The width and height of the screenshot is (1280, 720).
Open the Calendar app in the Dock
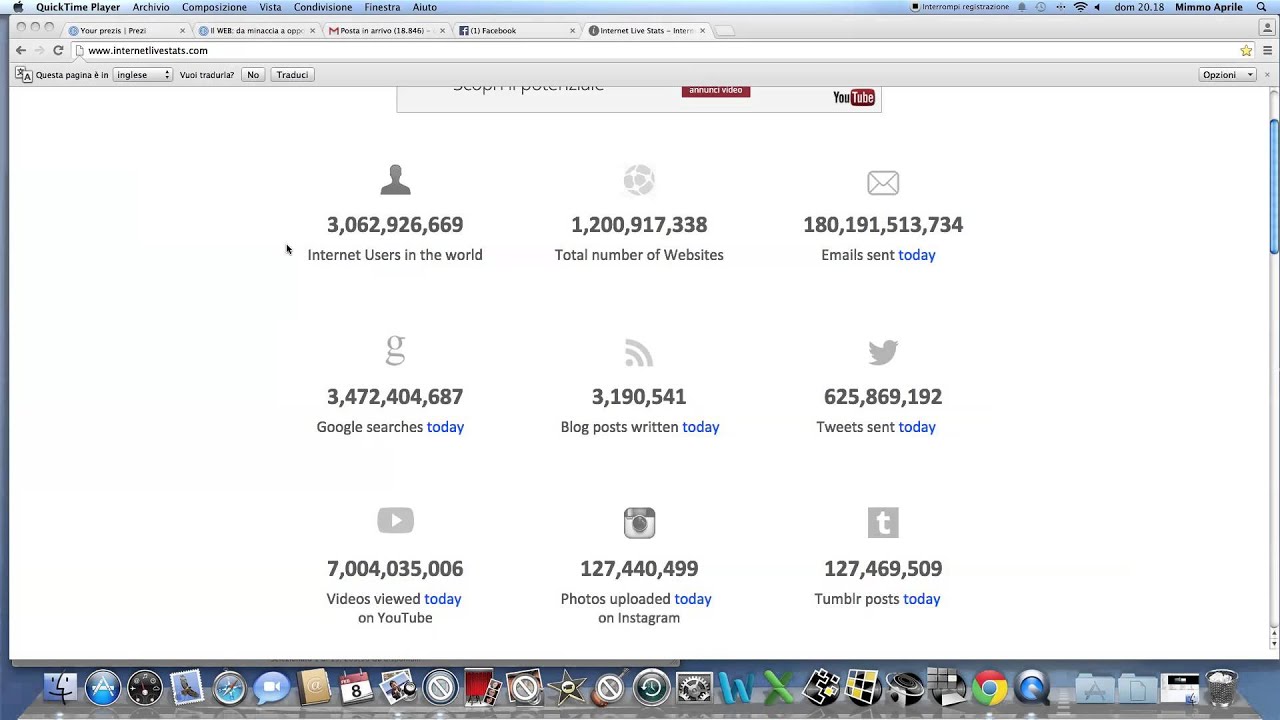tap(356, 688)
